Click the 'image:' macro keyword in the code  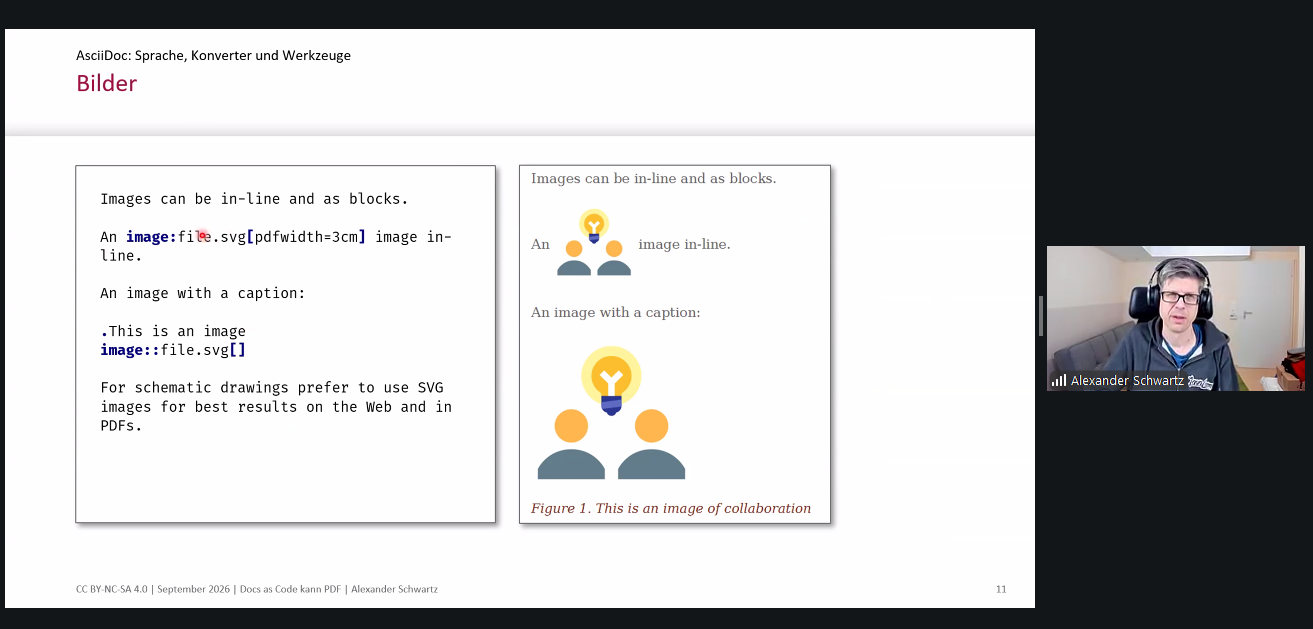pyautogui.click(x=151, y=237)
